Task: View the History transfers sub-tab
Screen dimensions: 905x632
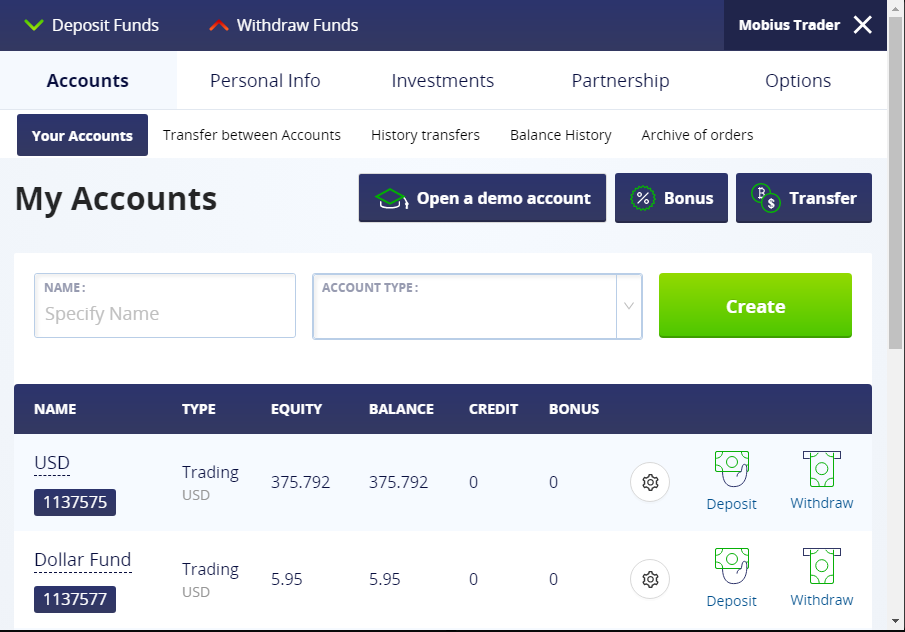Action: pos(425,135)
